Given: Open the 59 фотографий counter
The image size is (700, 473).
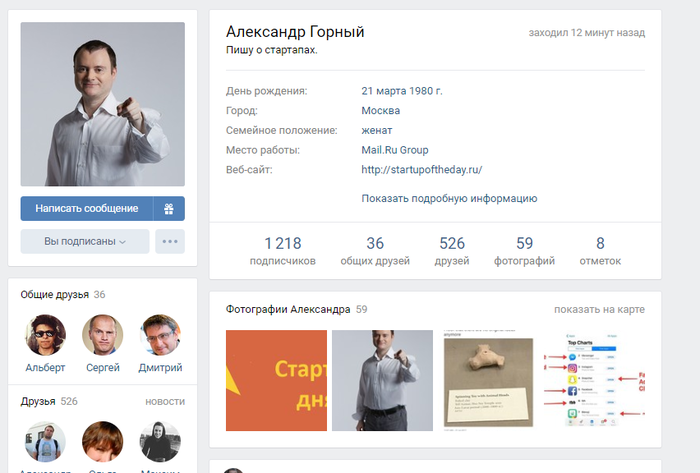Looking at the screenshot, I should (524, 251).
